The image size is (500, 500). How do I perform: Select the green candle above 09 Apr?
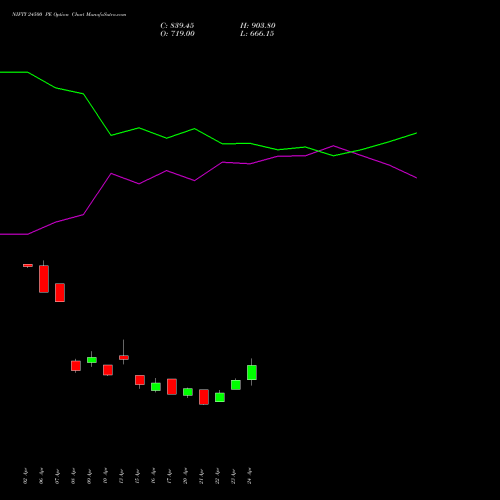[92, 360]
